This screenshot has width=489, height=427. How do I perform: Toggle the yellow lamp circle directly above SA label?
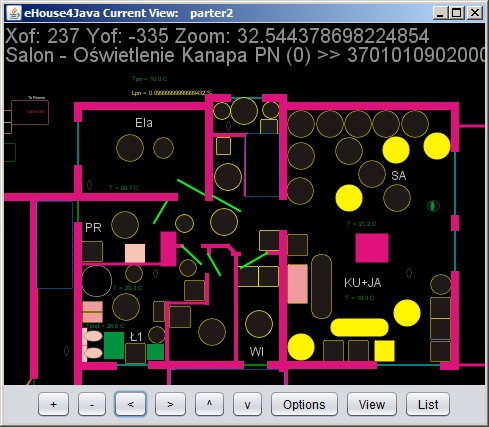[396, 150]
